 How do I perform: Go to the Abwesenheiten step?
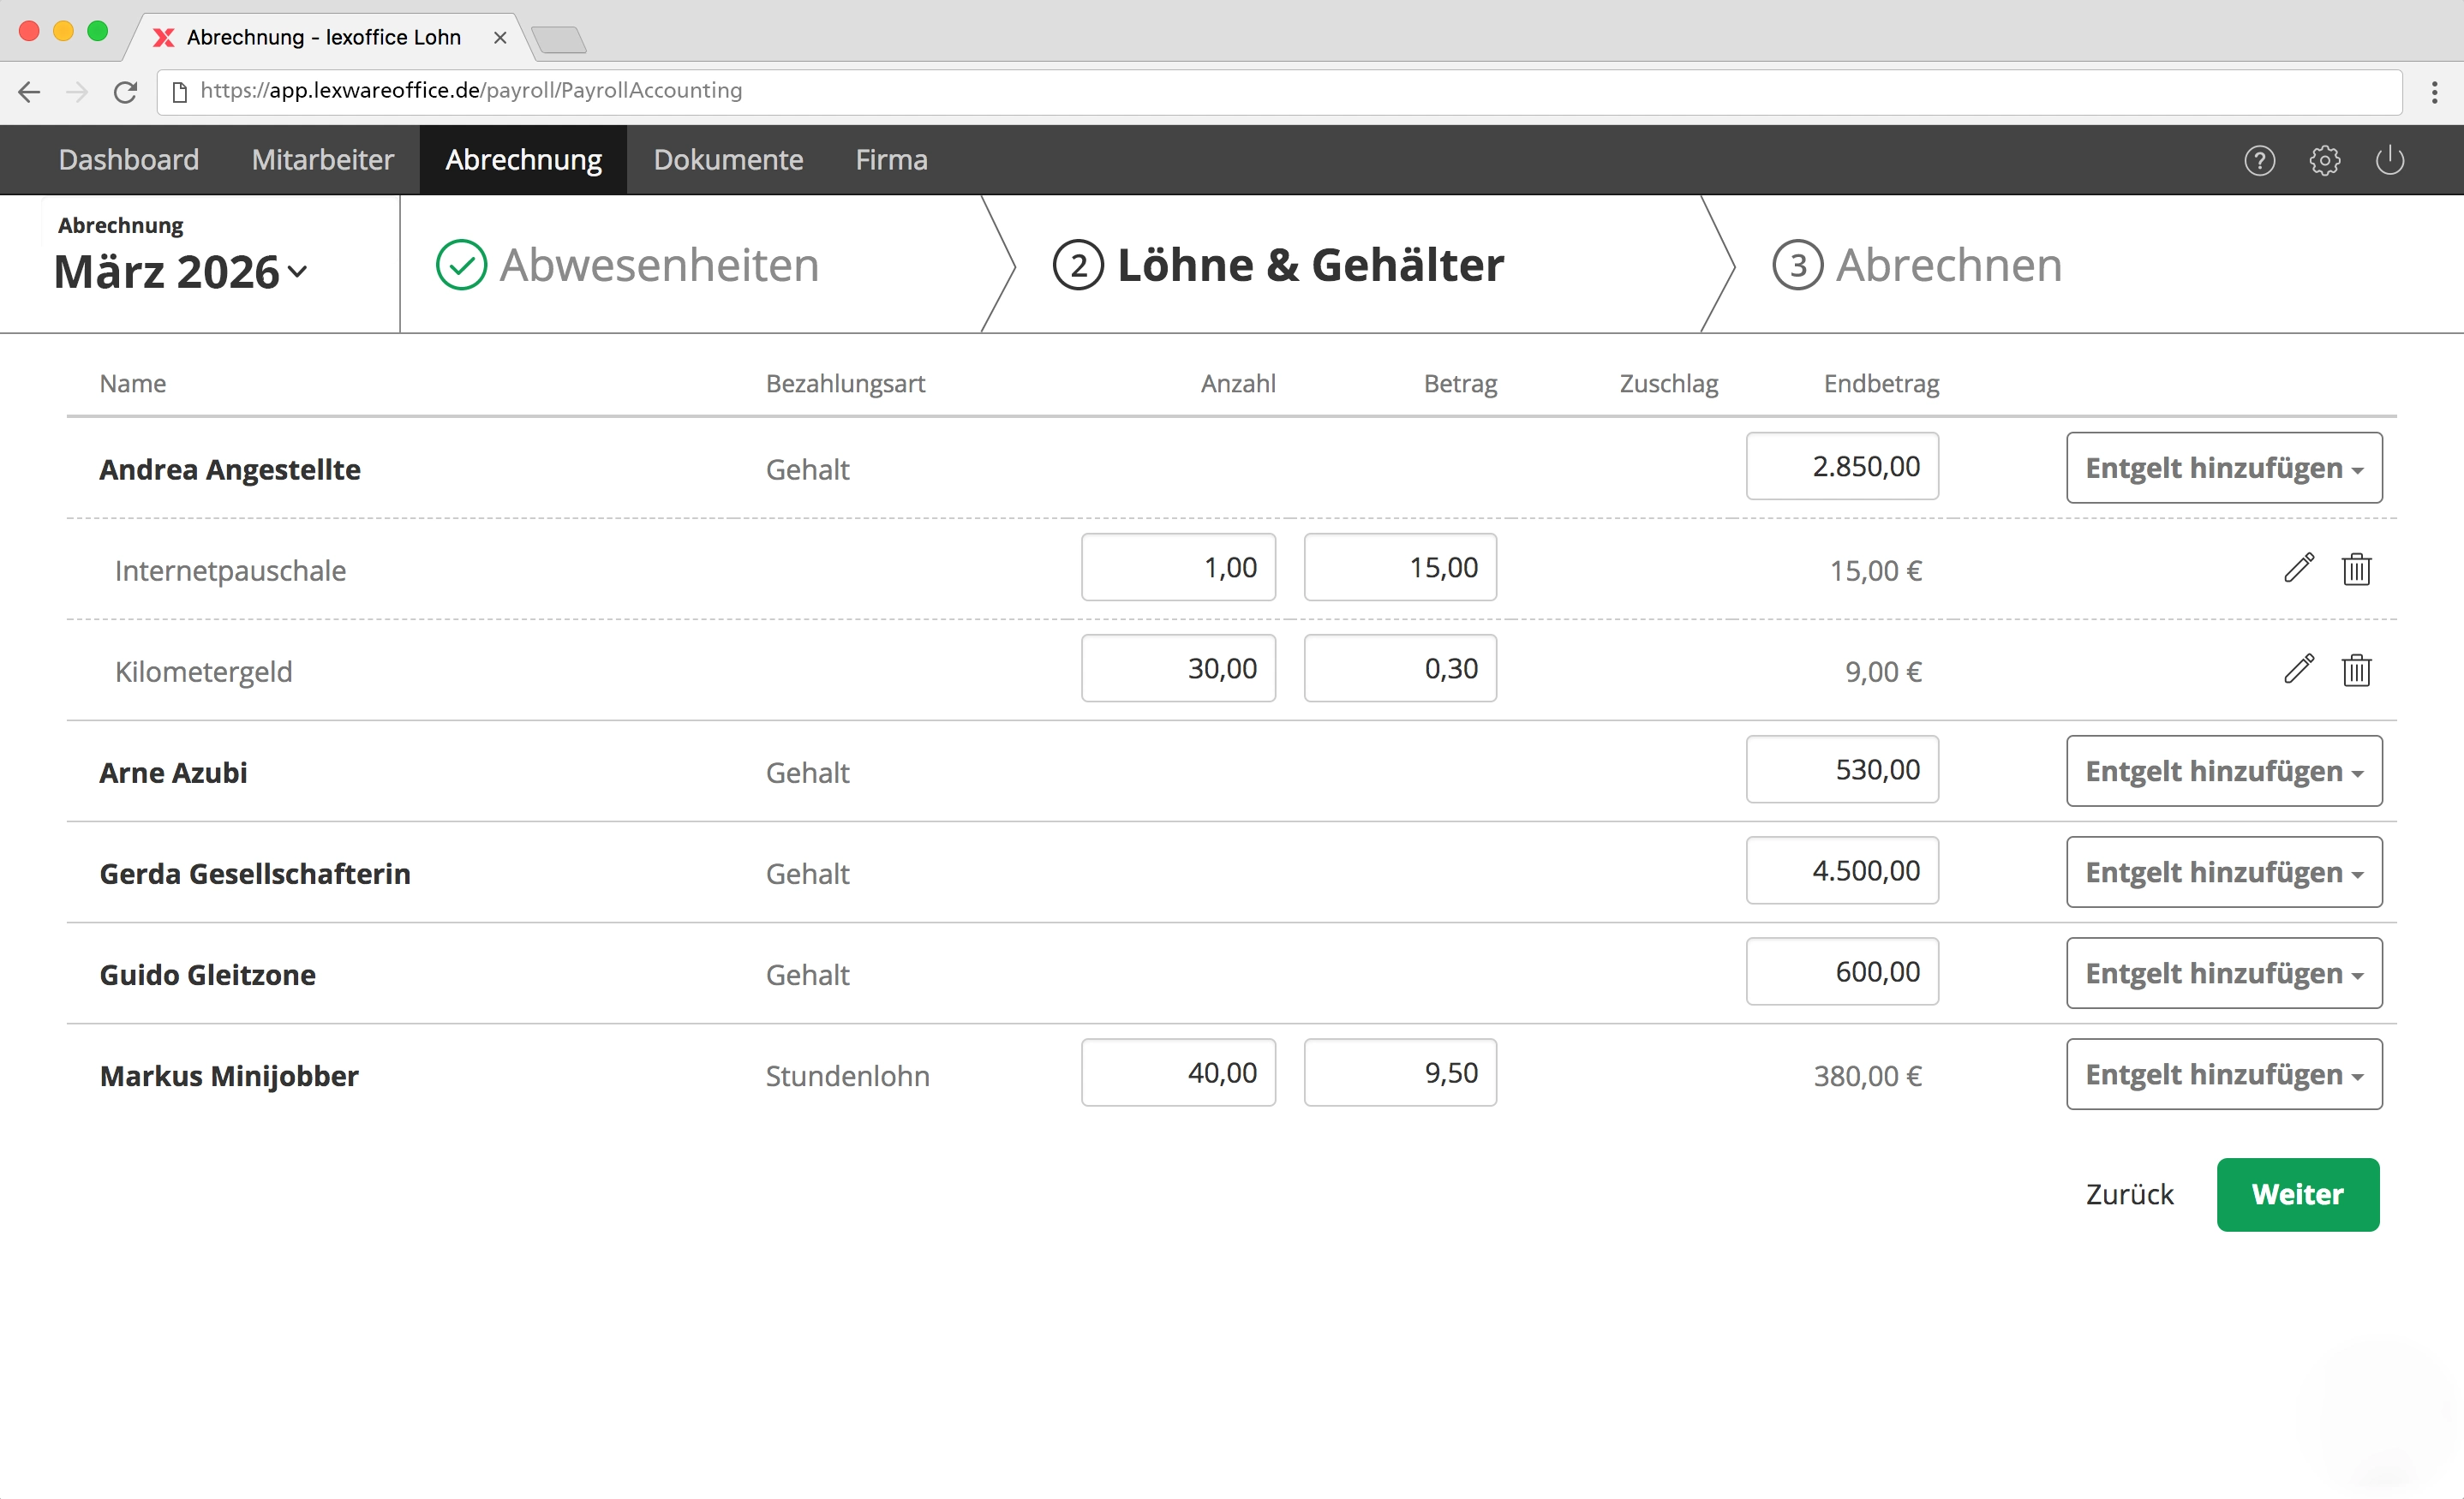(658, 265)
